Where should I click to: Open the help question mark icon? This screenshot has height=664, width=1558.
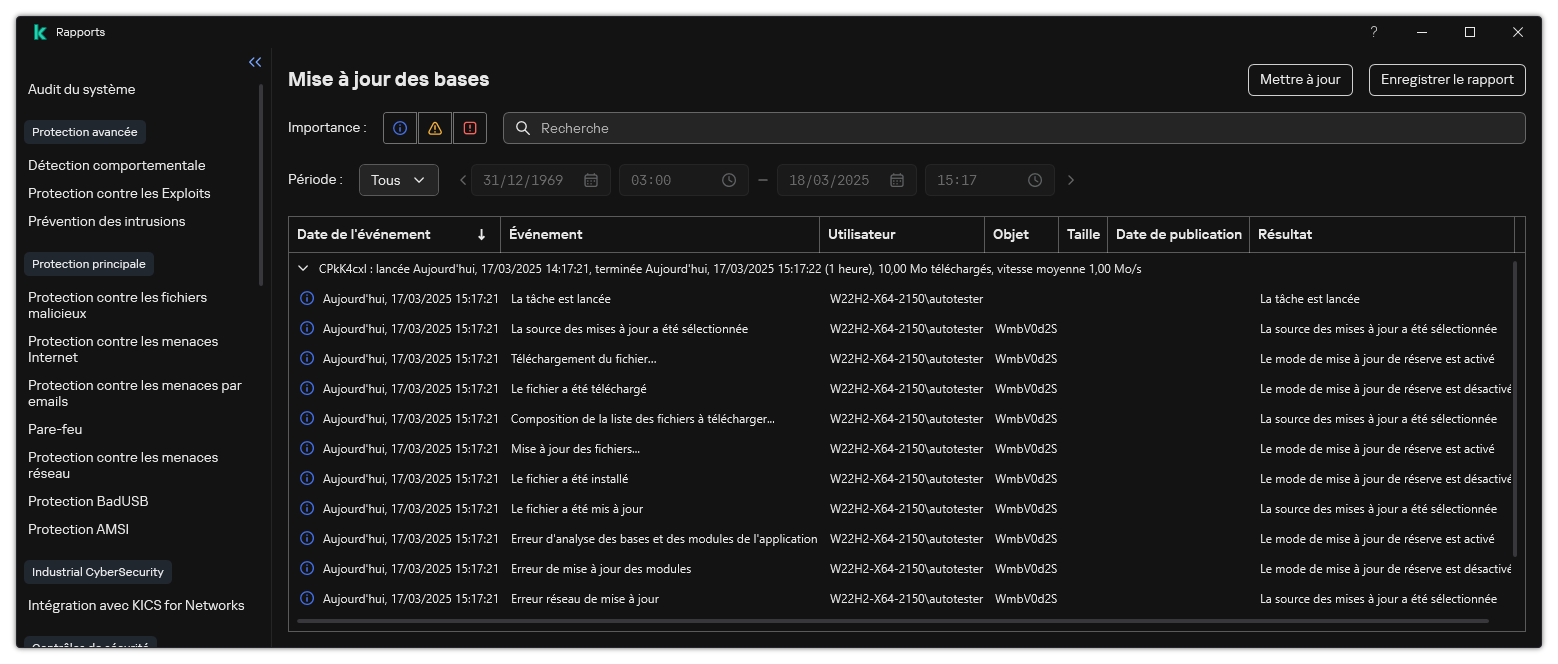pos(1373,32)
